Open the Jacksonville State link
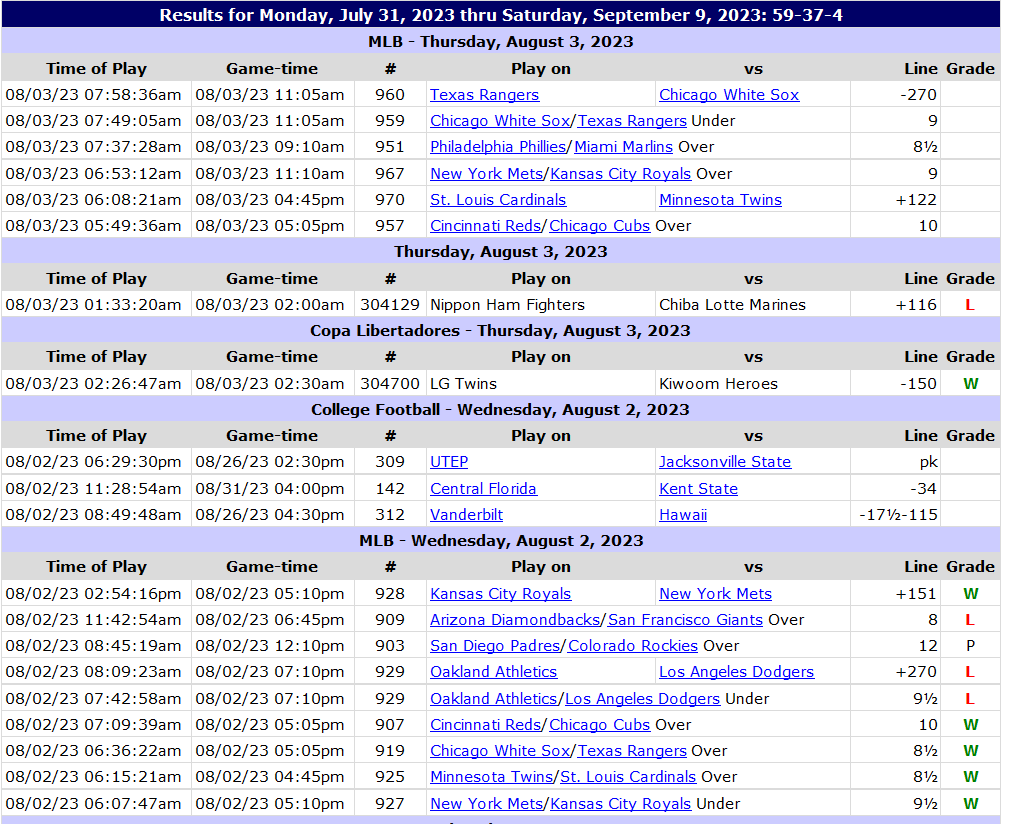Screen dimensions: 1011x824 (x=725, y=462)
